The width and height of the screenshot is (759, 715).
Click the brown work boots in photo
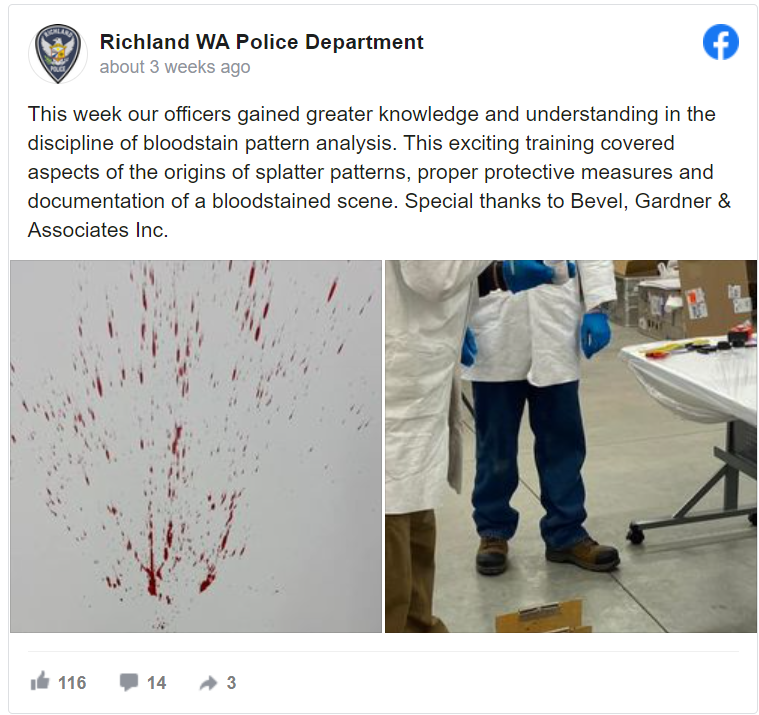546,554
